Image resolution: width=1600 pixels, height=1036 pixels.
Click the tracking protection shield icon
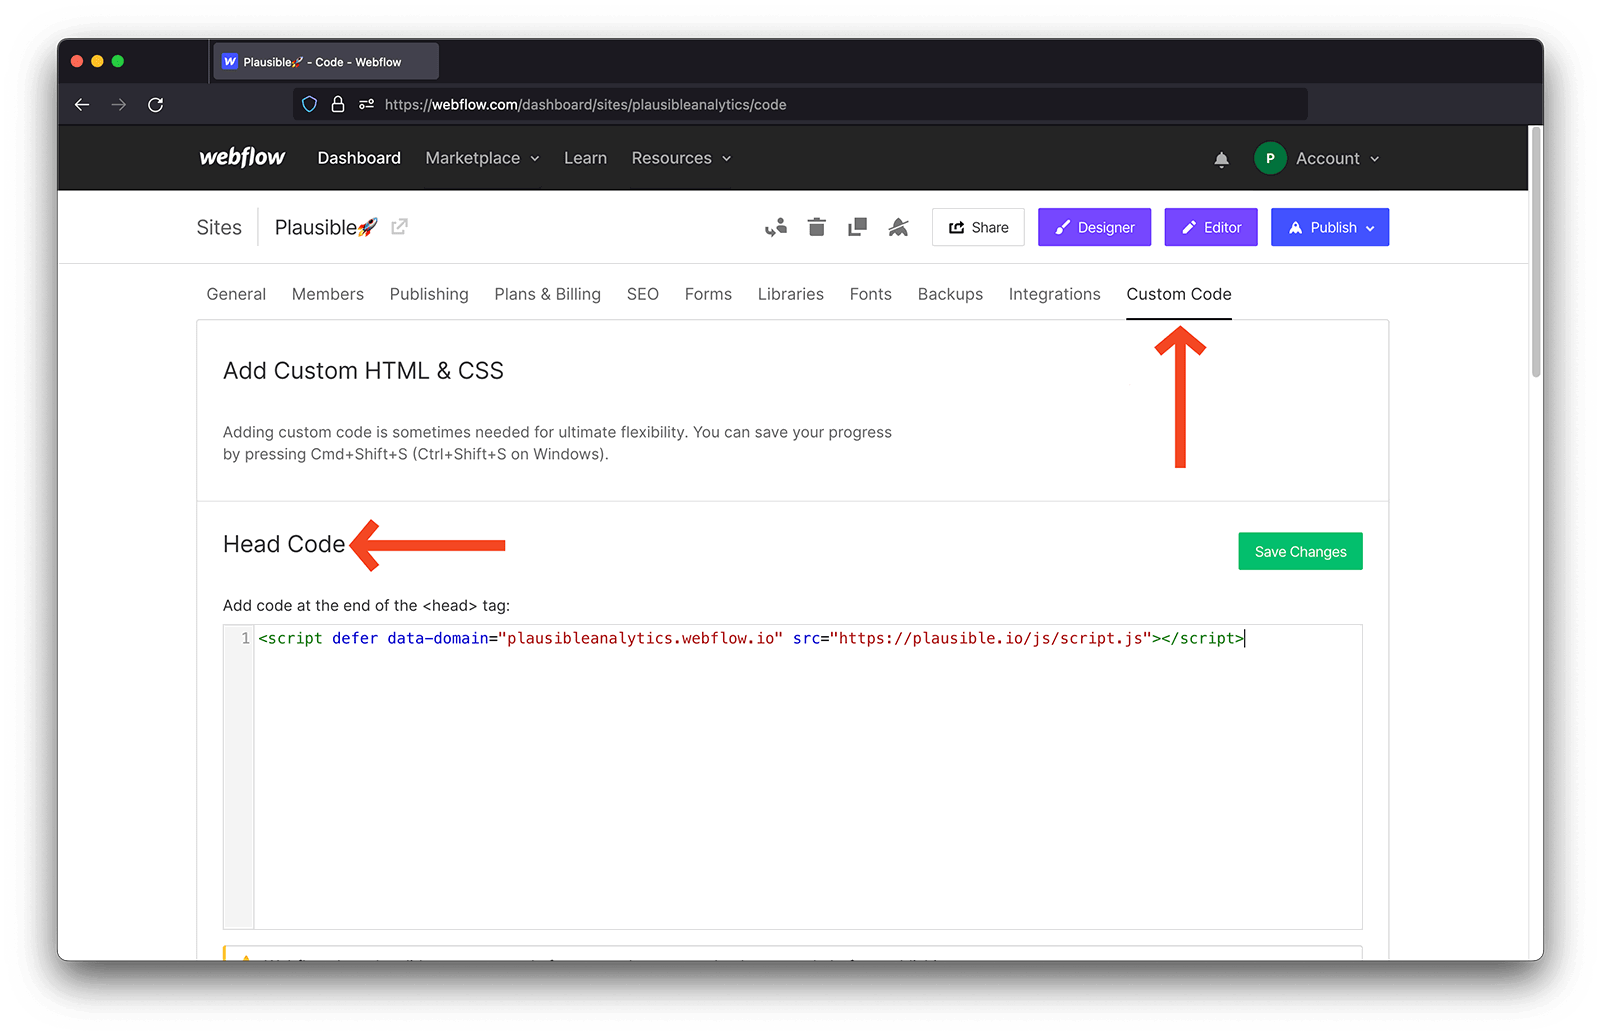308,104
